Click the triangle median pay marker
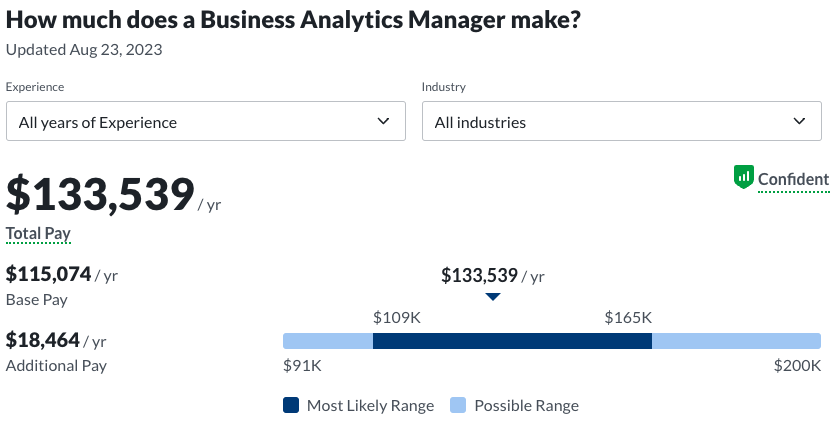Screen dimensions: 840x426 pyautogui.click(x=493, y=297)
